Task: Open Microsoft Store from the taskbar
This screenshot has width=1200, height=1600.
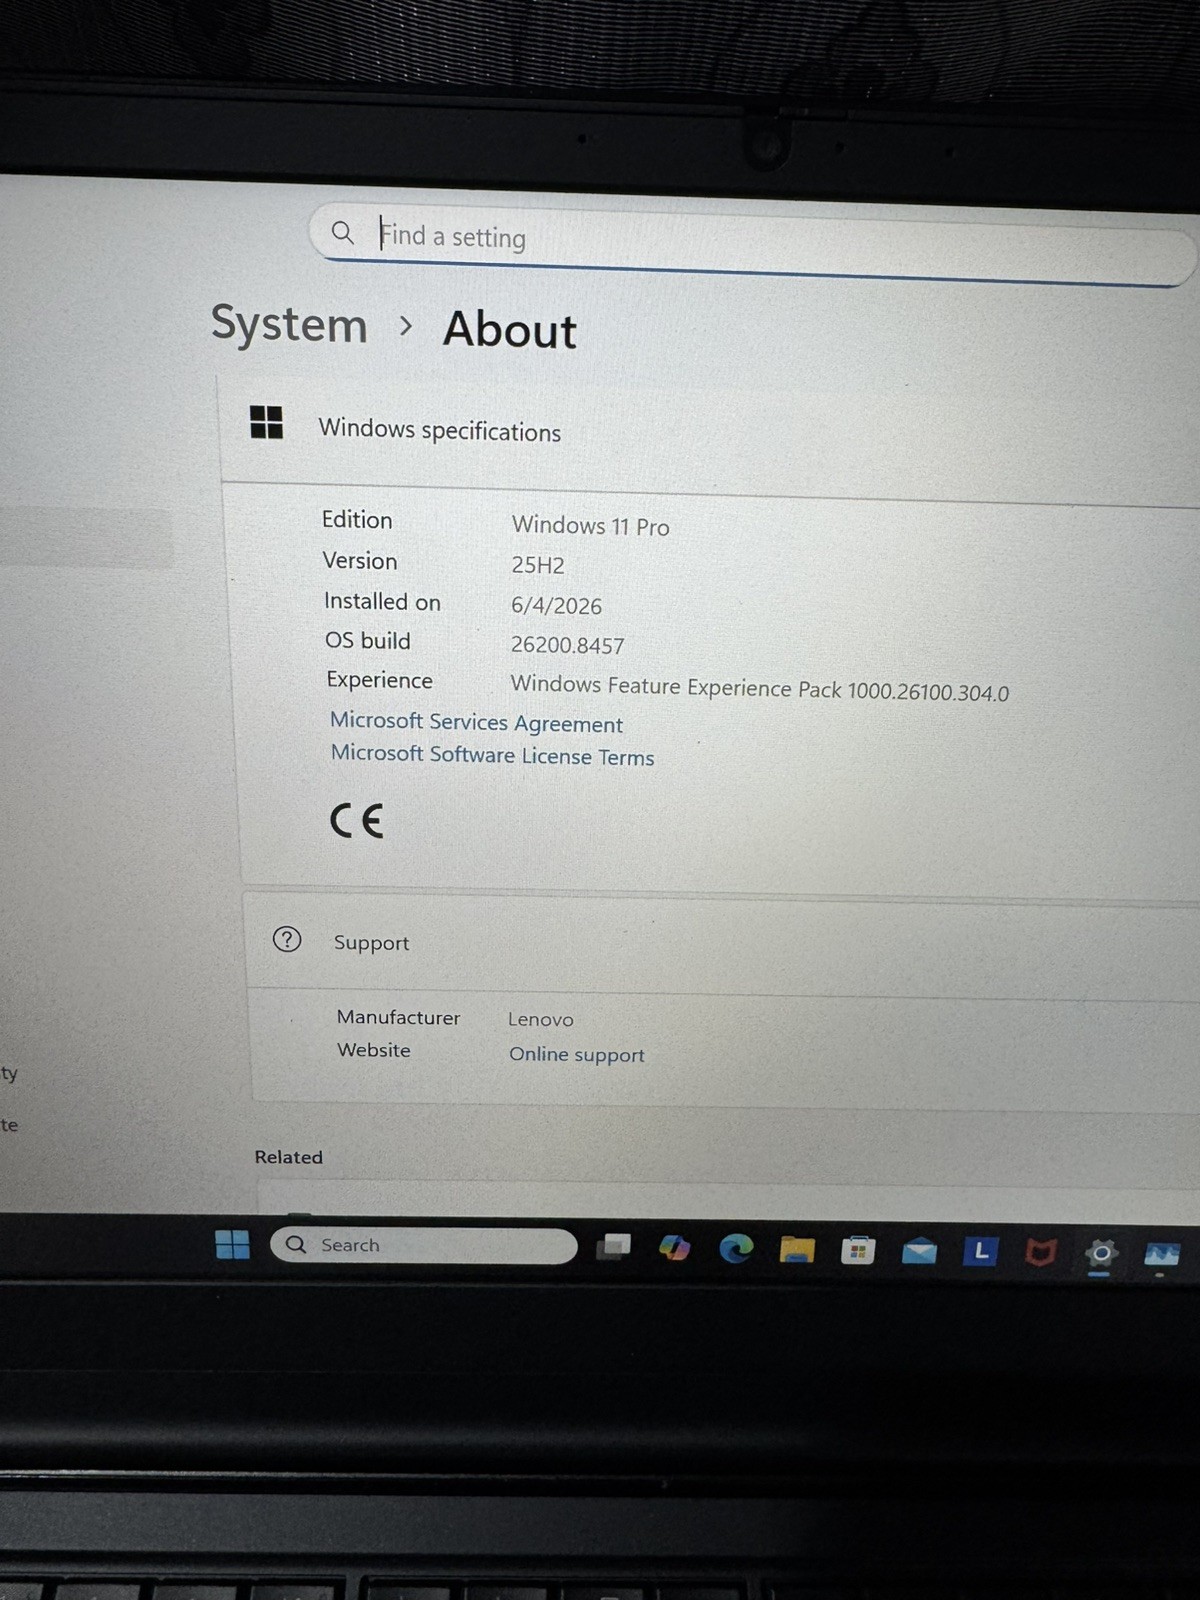Action: (858, 1250)
